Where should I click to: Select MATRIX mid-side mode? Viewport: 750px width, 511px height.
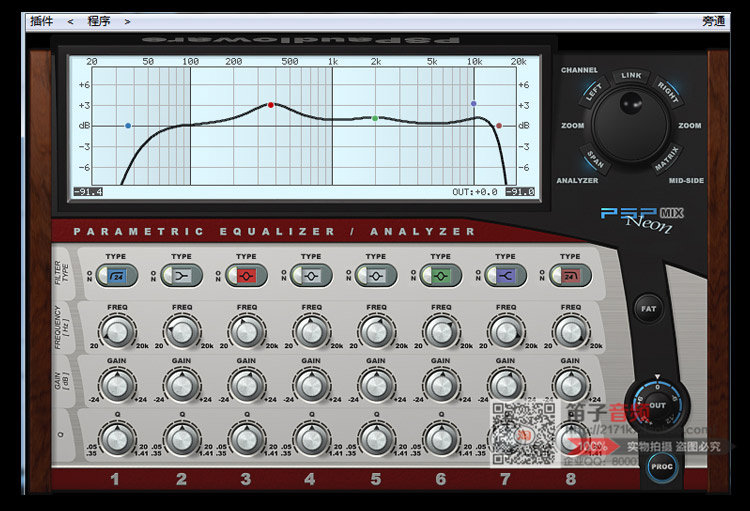click(x=667, y=158)
